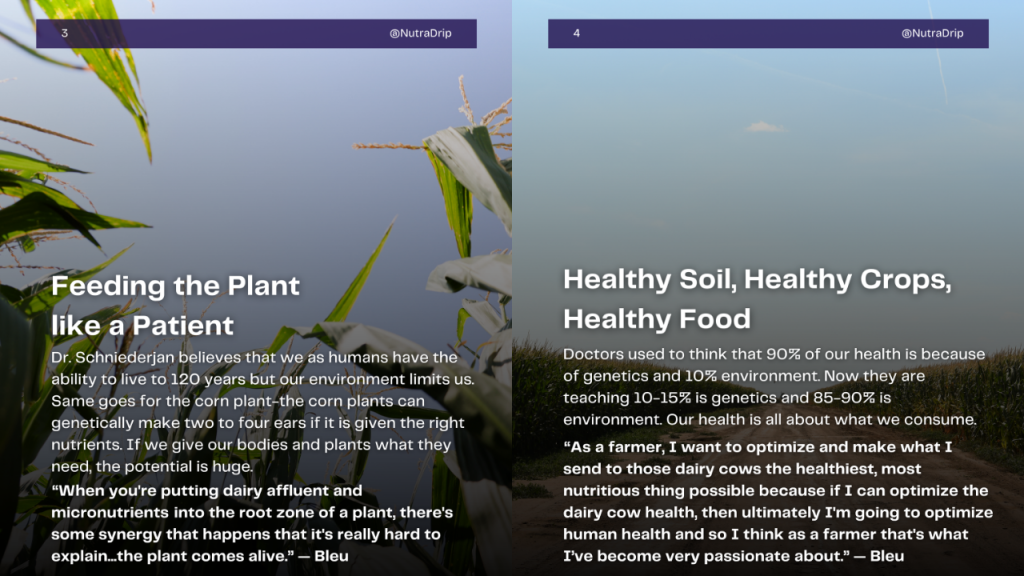Click the small cloud in the right slide sky

(765, 127)
